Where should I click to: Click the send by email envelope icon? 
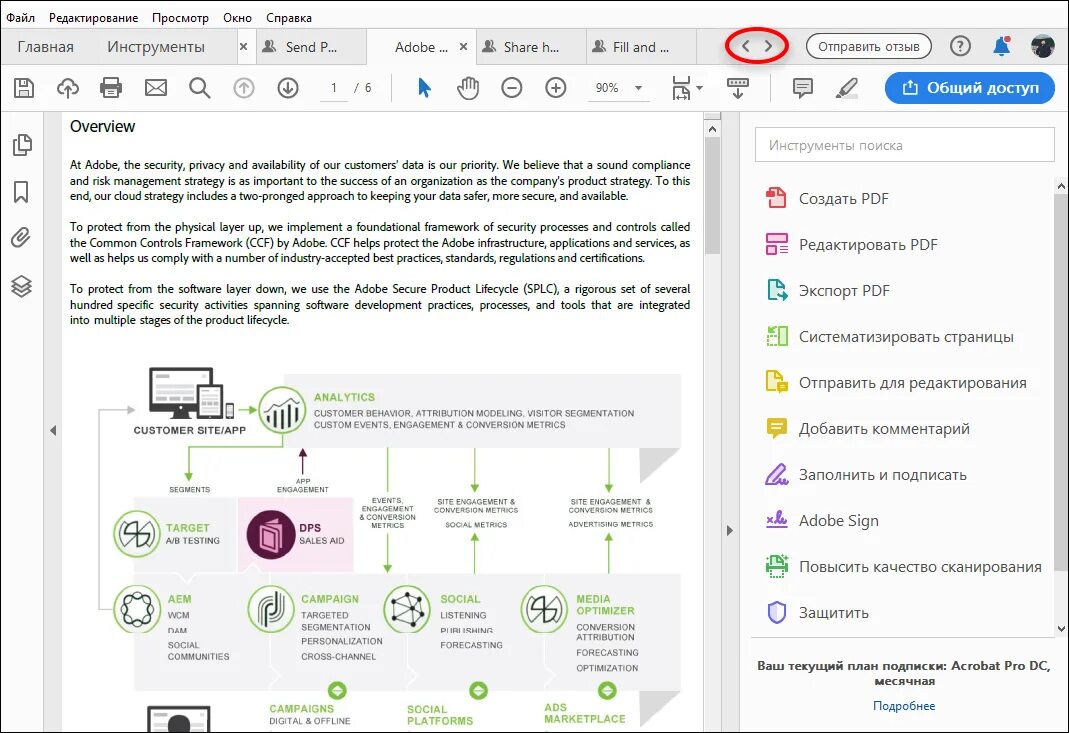click(155, 87)
